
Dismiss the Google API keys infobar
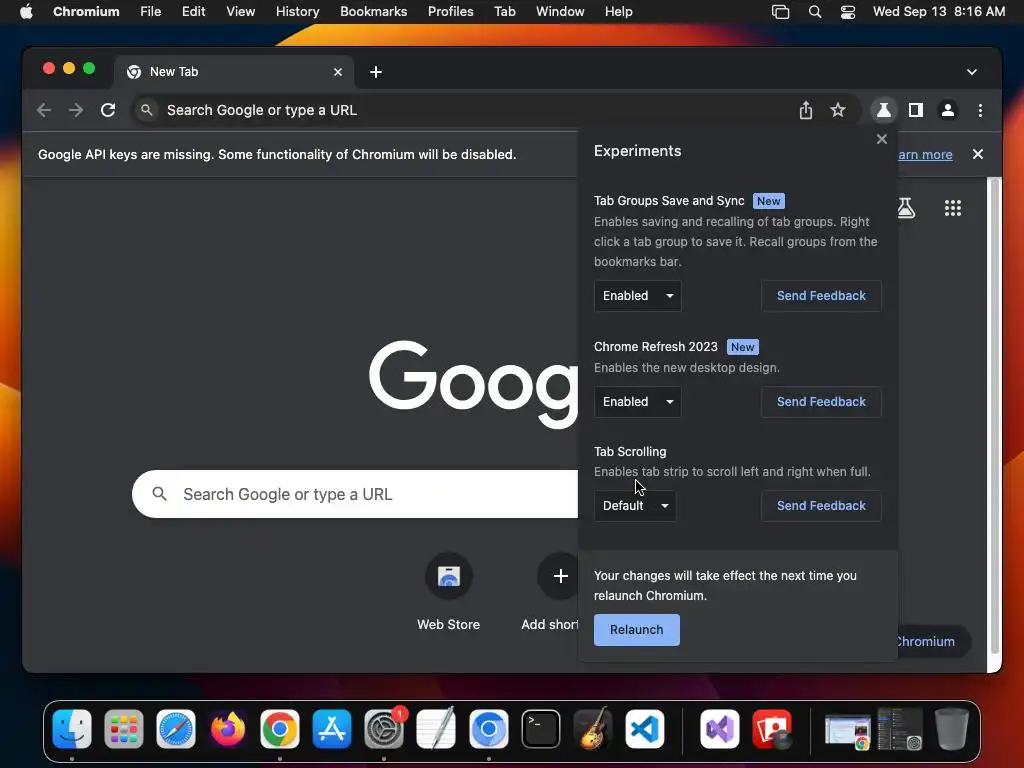pos(978,154)
